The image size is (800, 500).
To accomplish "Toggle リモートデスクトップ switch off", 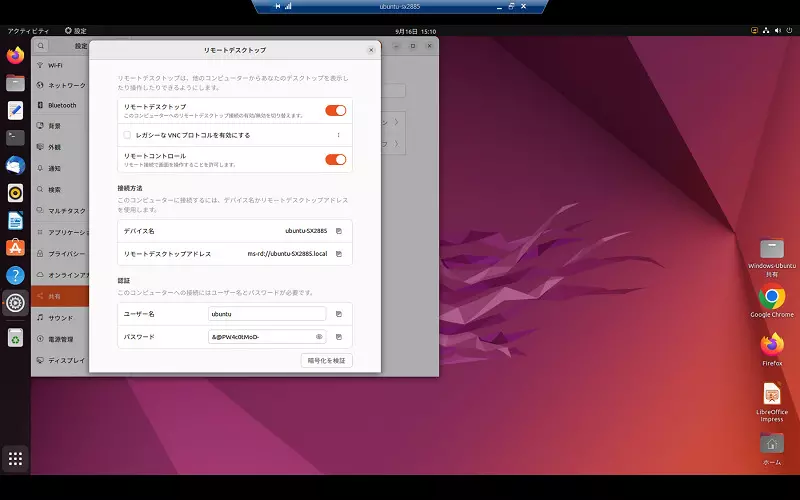I will pos(336,111).
